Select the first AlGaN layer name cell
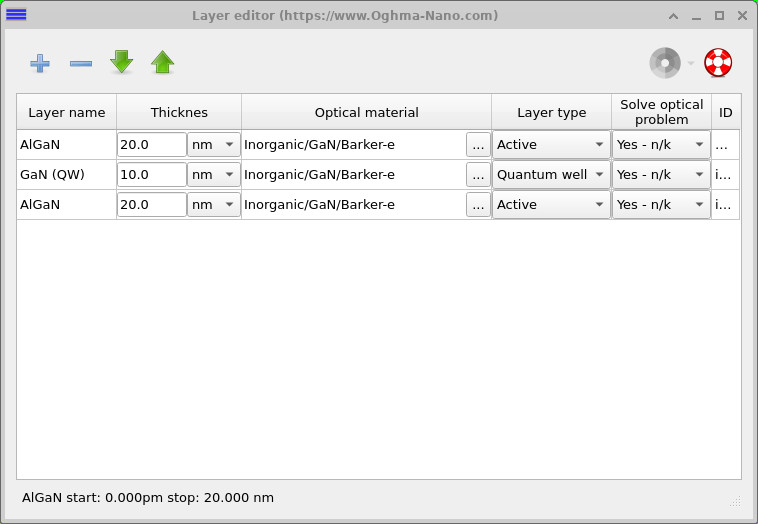 [x=66, y=145]
